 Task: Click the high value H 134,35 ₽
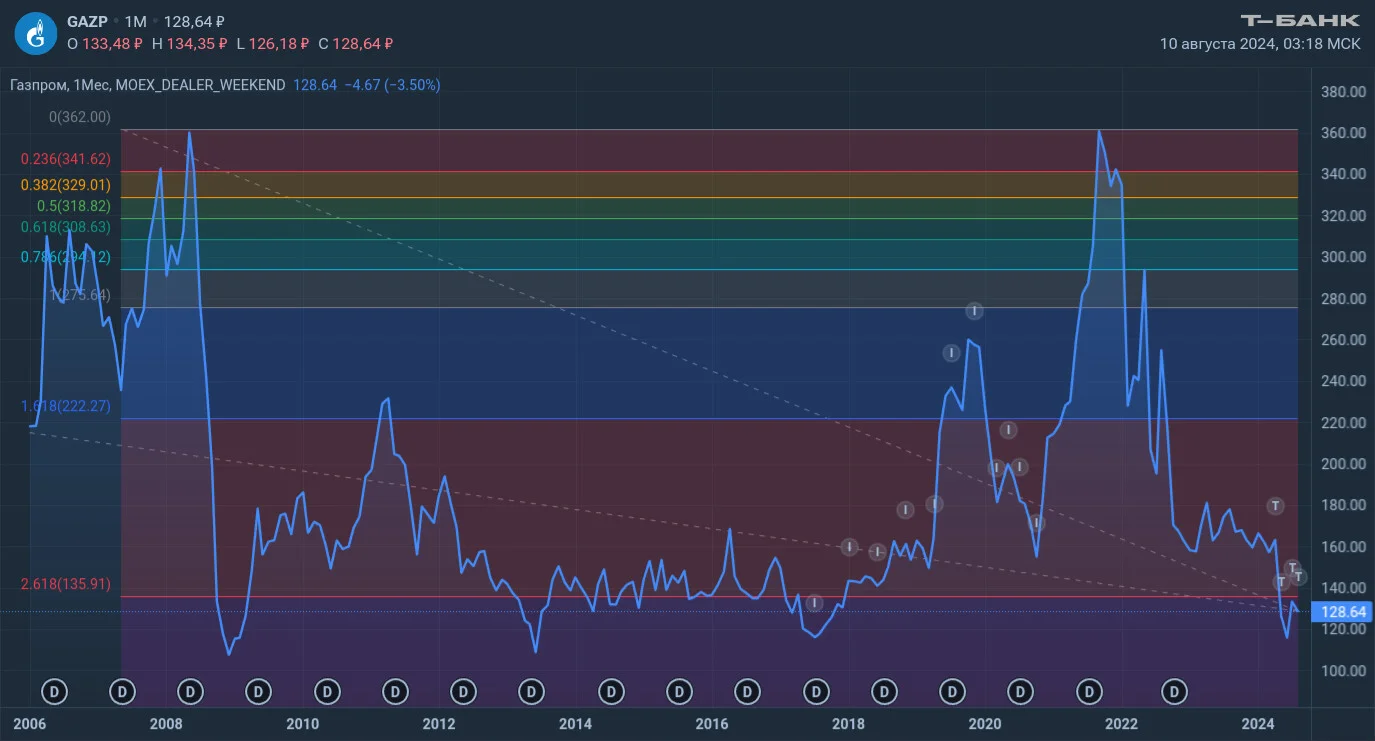click(x=189, y=43)
